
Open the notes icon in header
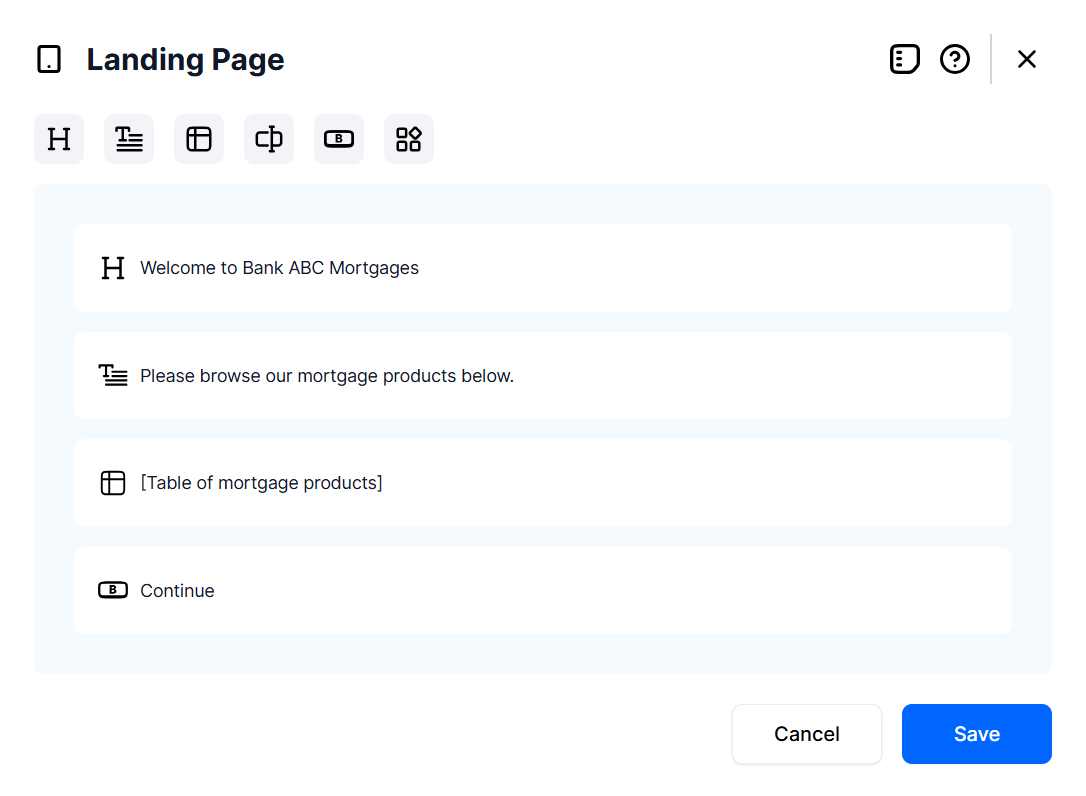tap(904, 60)
